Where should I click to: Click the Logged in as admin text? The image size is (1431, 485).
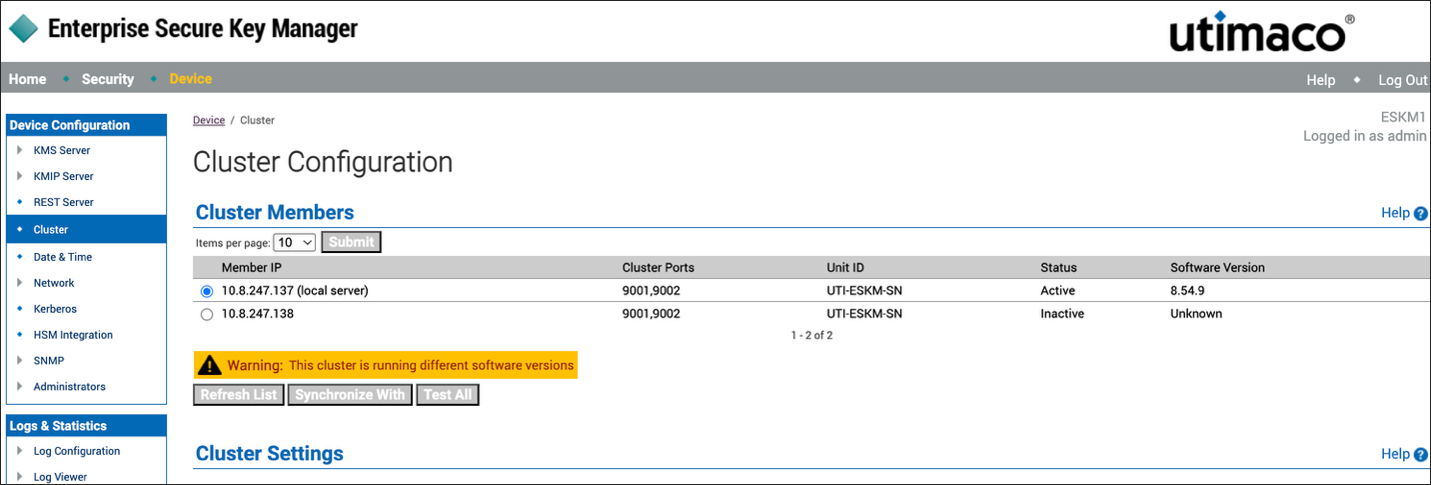point(1365,136)
